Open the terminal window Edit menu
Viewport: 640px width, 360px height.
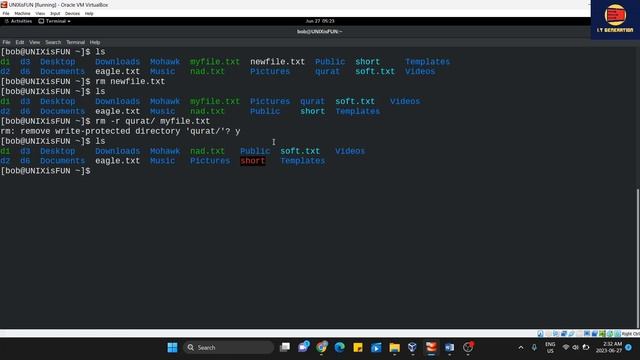coord(20,42)
